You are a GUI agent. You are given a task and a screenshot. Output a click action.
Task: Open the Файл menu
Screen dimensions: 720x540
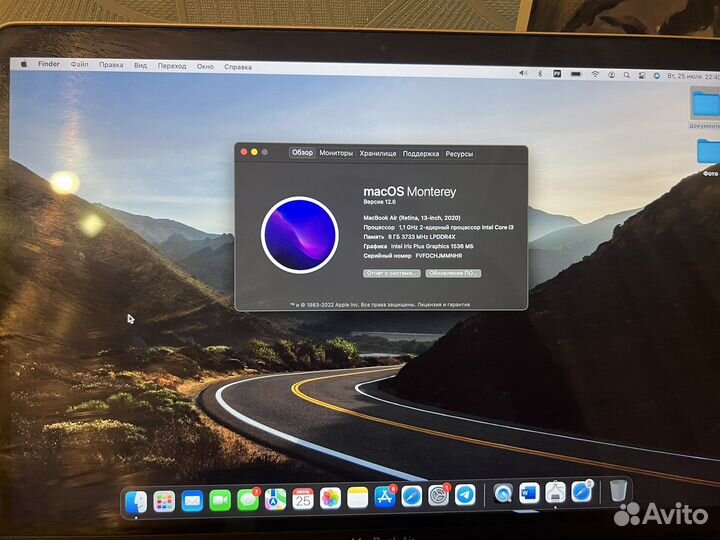79,65
